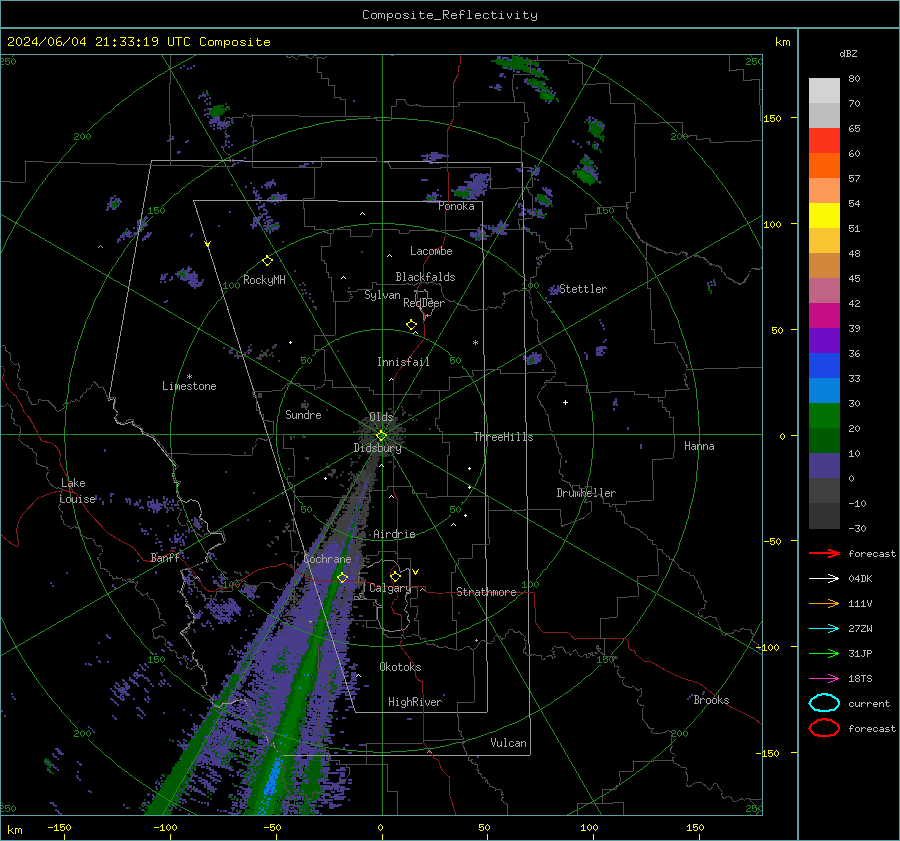Click the ThreeHills map label
The height and width of the screenshot is (841, 900).
coord(503,437)
